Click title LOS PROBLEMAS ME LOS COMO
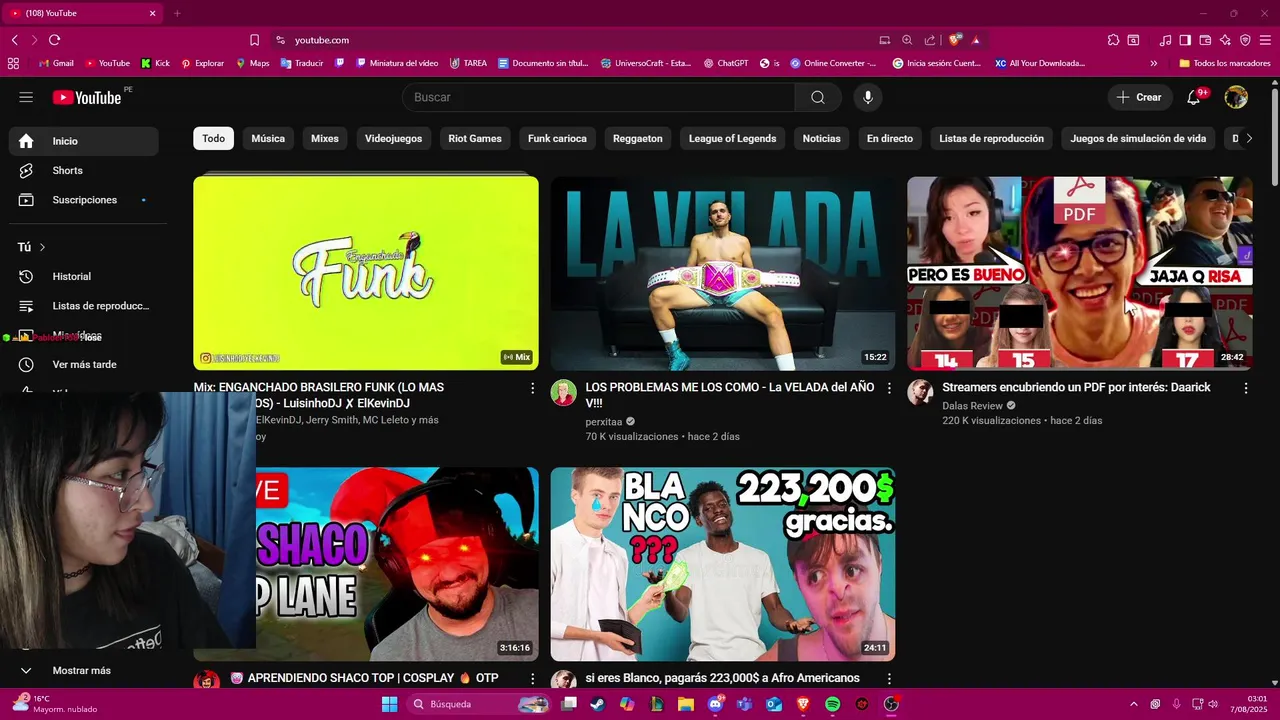Screen dimensions: 1280x720 point(730,395)
